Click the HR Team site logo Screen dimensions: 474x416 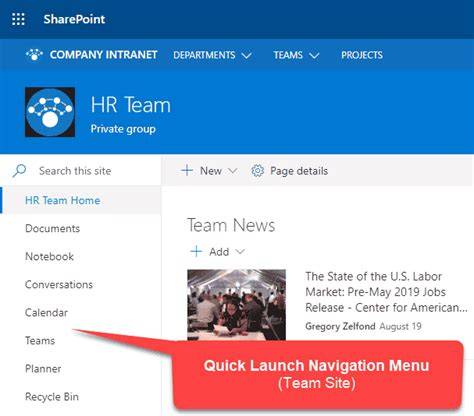pyautogui.click(x=50, y=112)
